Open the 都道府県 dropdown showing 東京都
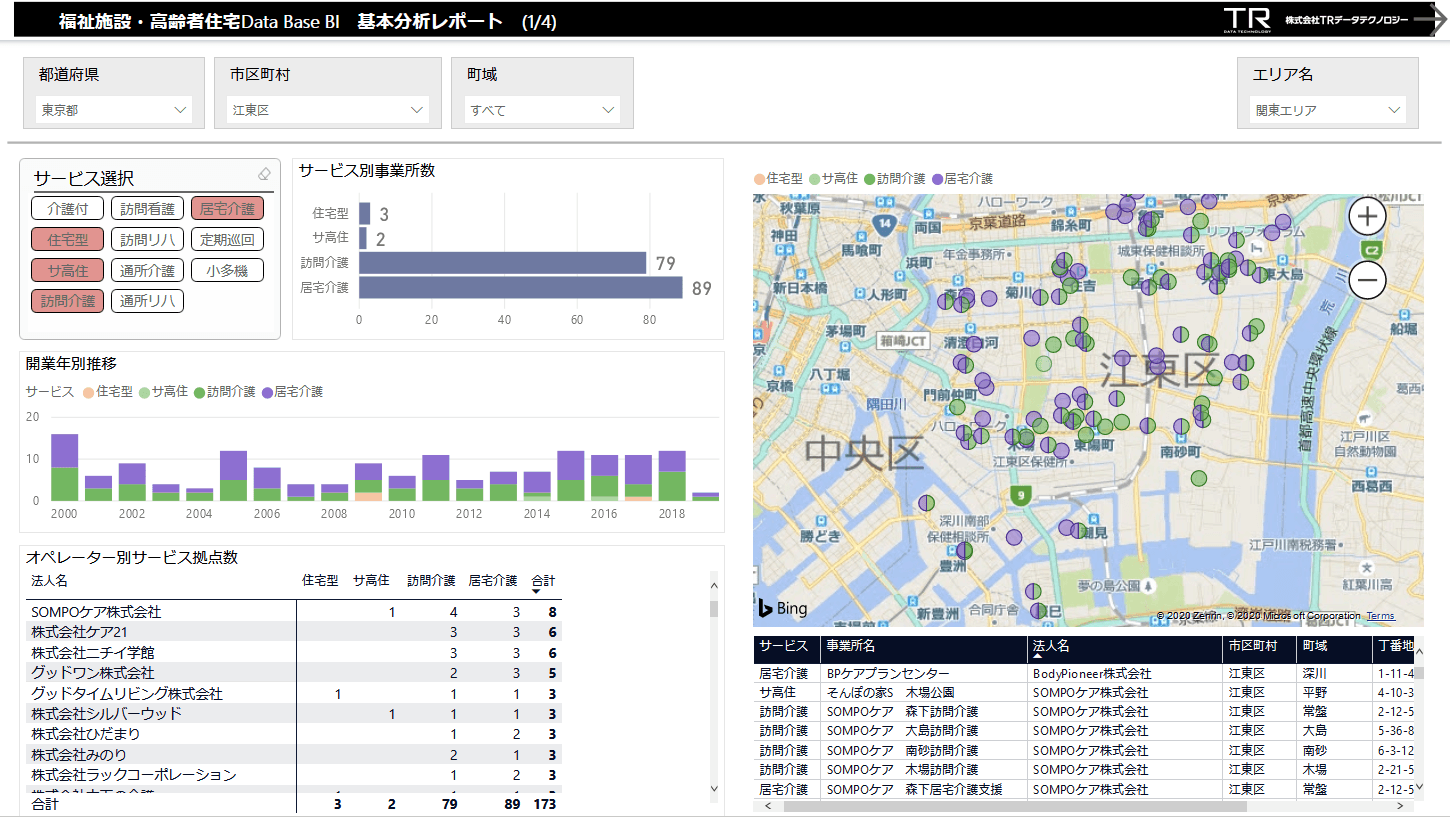The height and width of the screenshot is (817, 1450). coord(113,110)
